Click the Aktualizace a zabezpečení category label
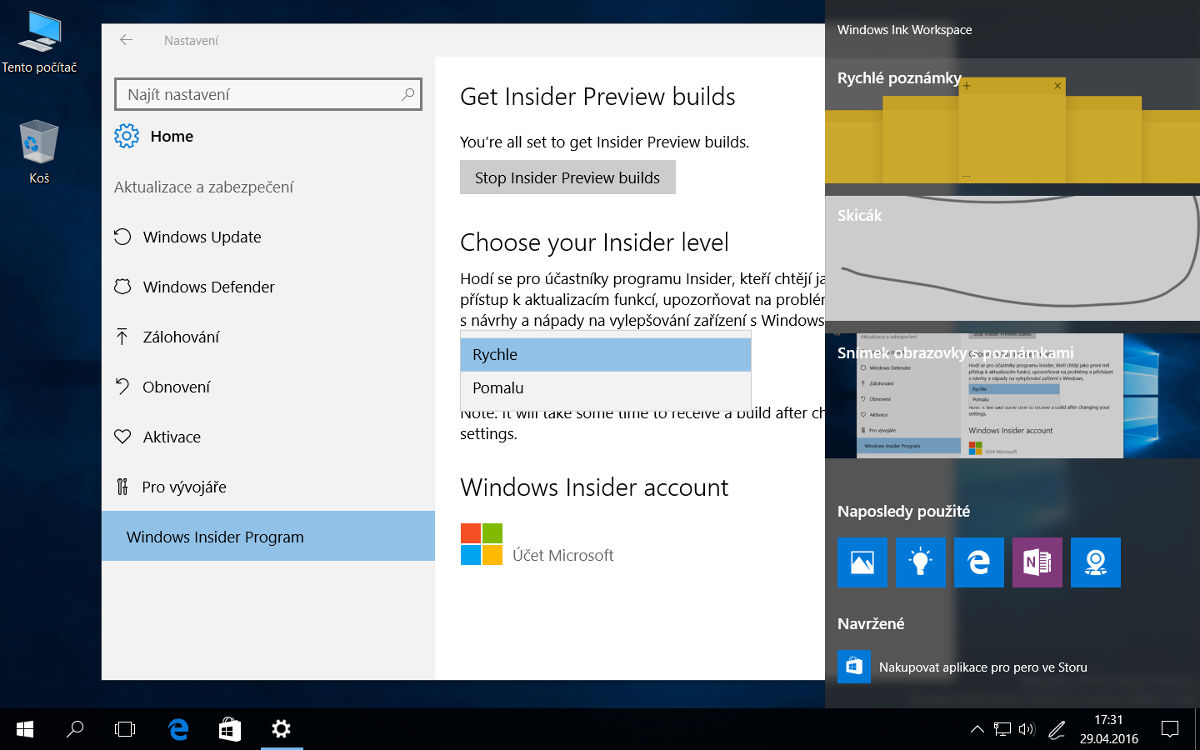The height and width of the screenshot is (750, 1200). click(x=204, y=187)
